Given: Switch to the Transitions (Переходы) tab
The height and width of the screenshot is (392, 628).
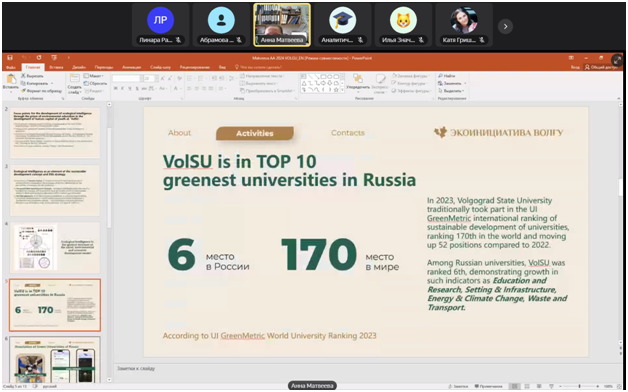Looking at the screenshot, I should click(x=104, y=67).
